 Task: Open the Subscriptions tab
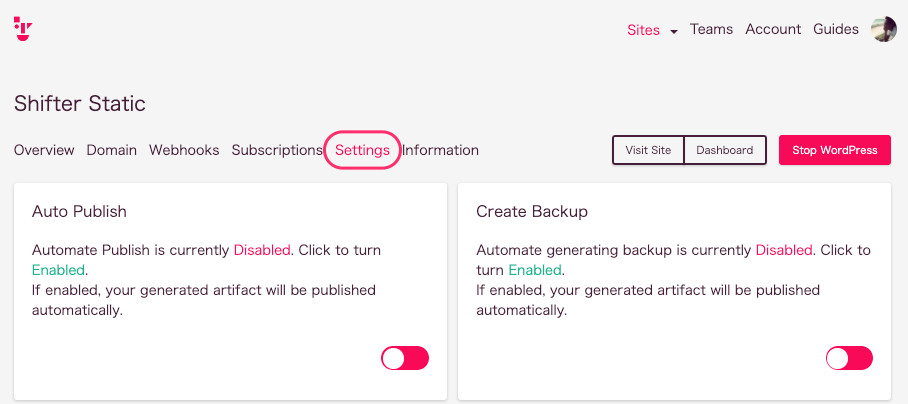[277, 150]
